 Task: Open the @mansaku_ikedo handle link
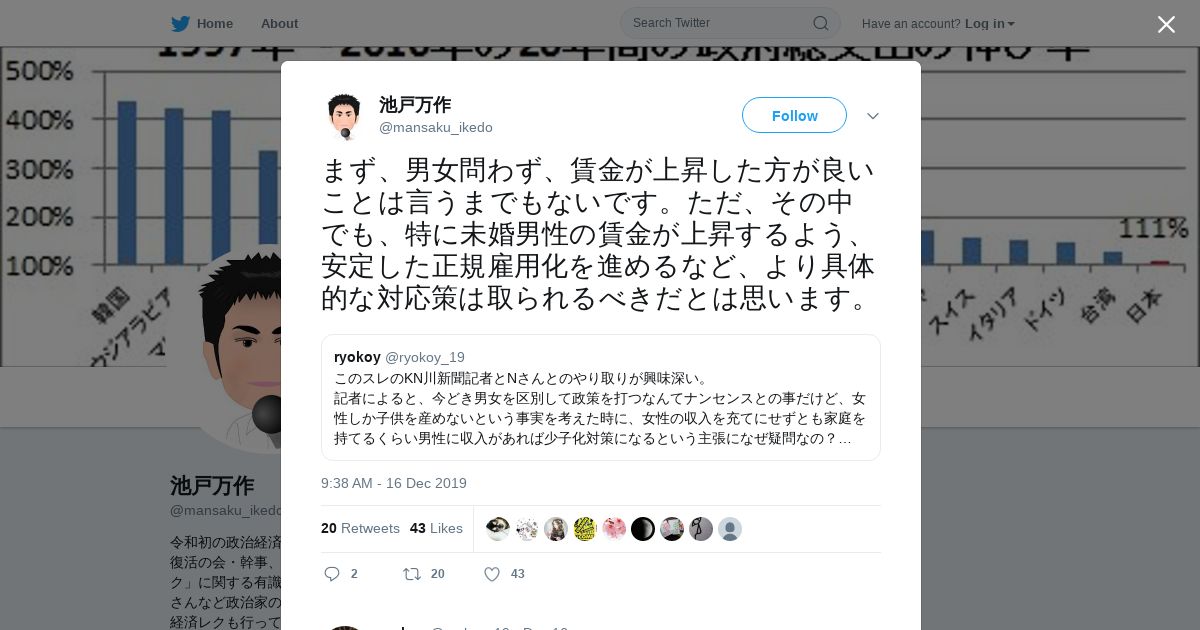coord(436,127)
